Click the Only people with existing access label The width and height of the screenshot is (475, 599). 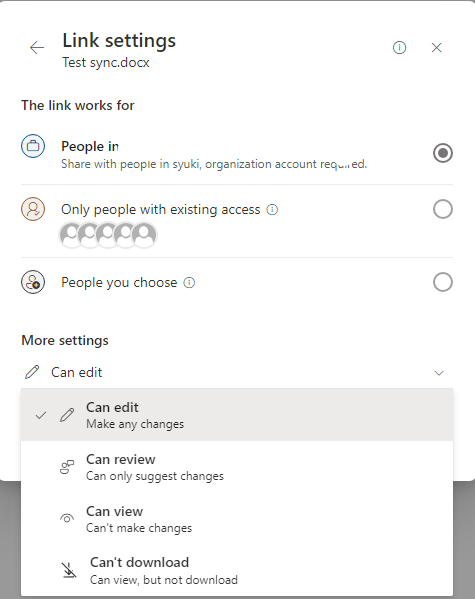(x=160, y=209)
